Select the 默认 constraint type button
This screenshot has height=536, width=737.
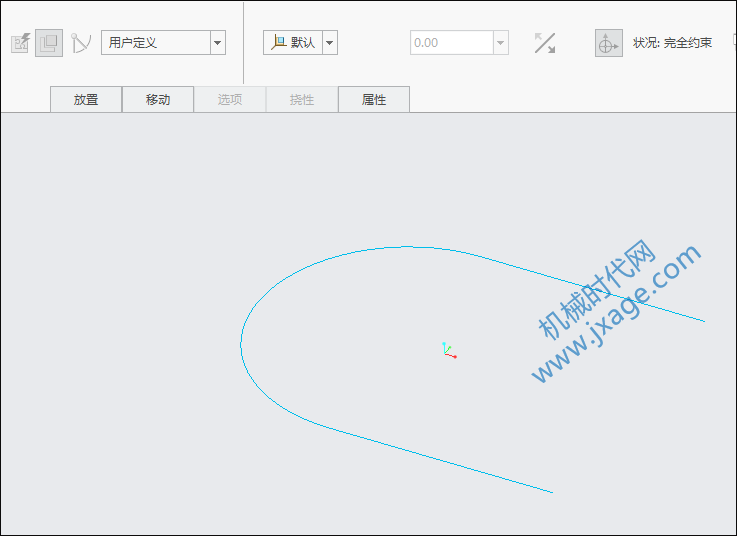tap(293, 43)
